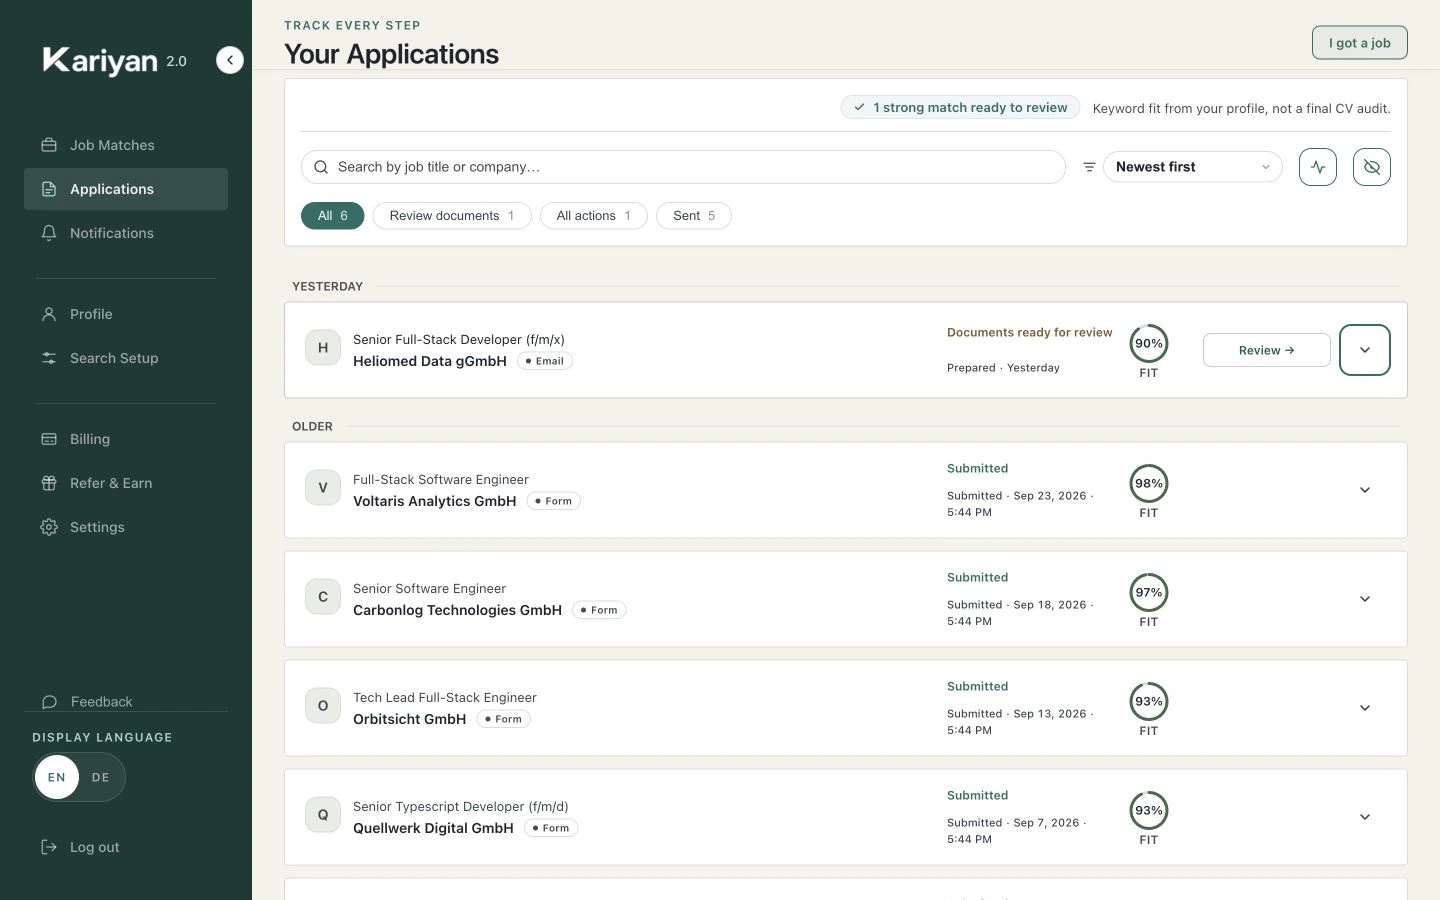1440x900 pixels.
Task: Click the Billing card icon
Action: [49, 439]
